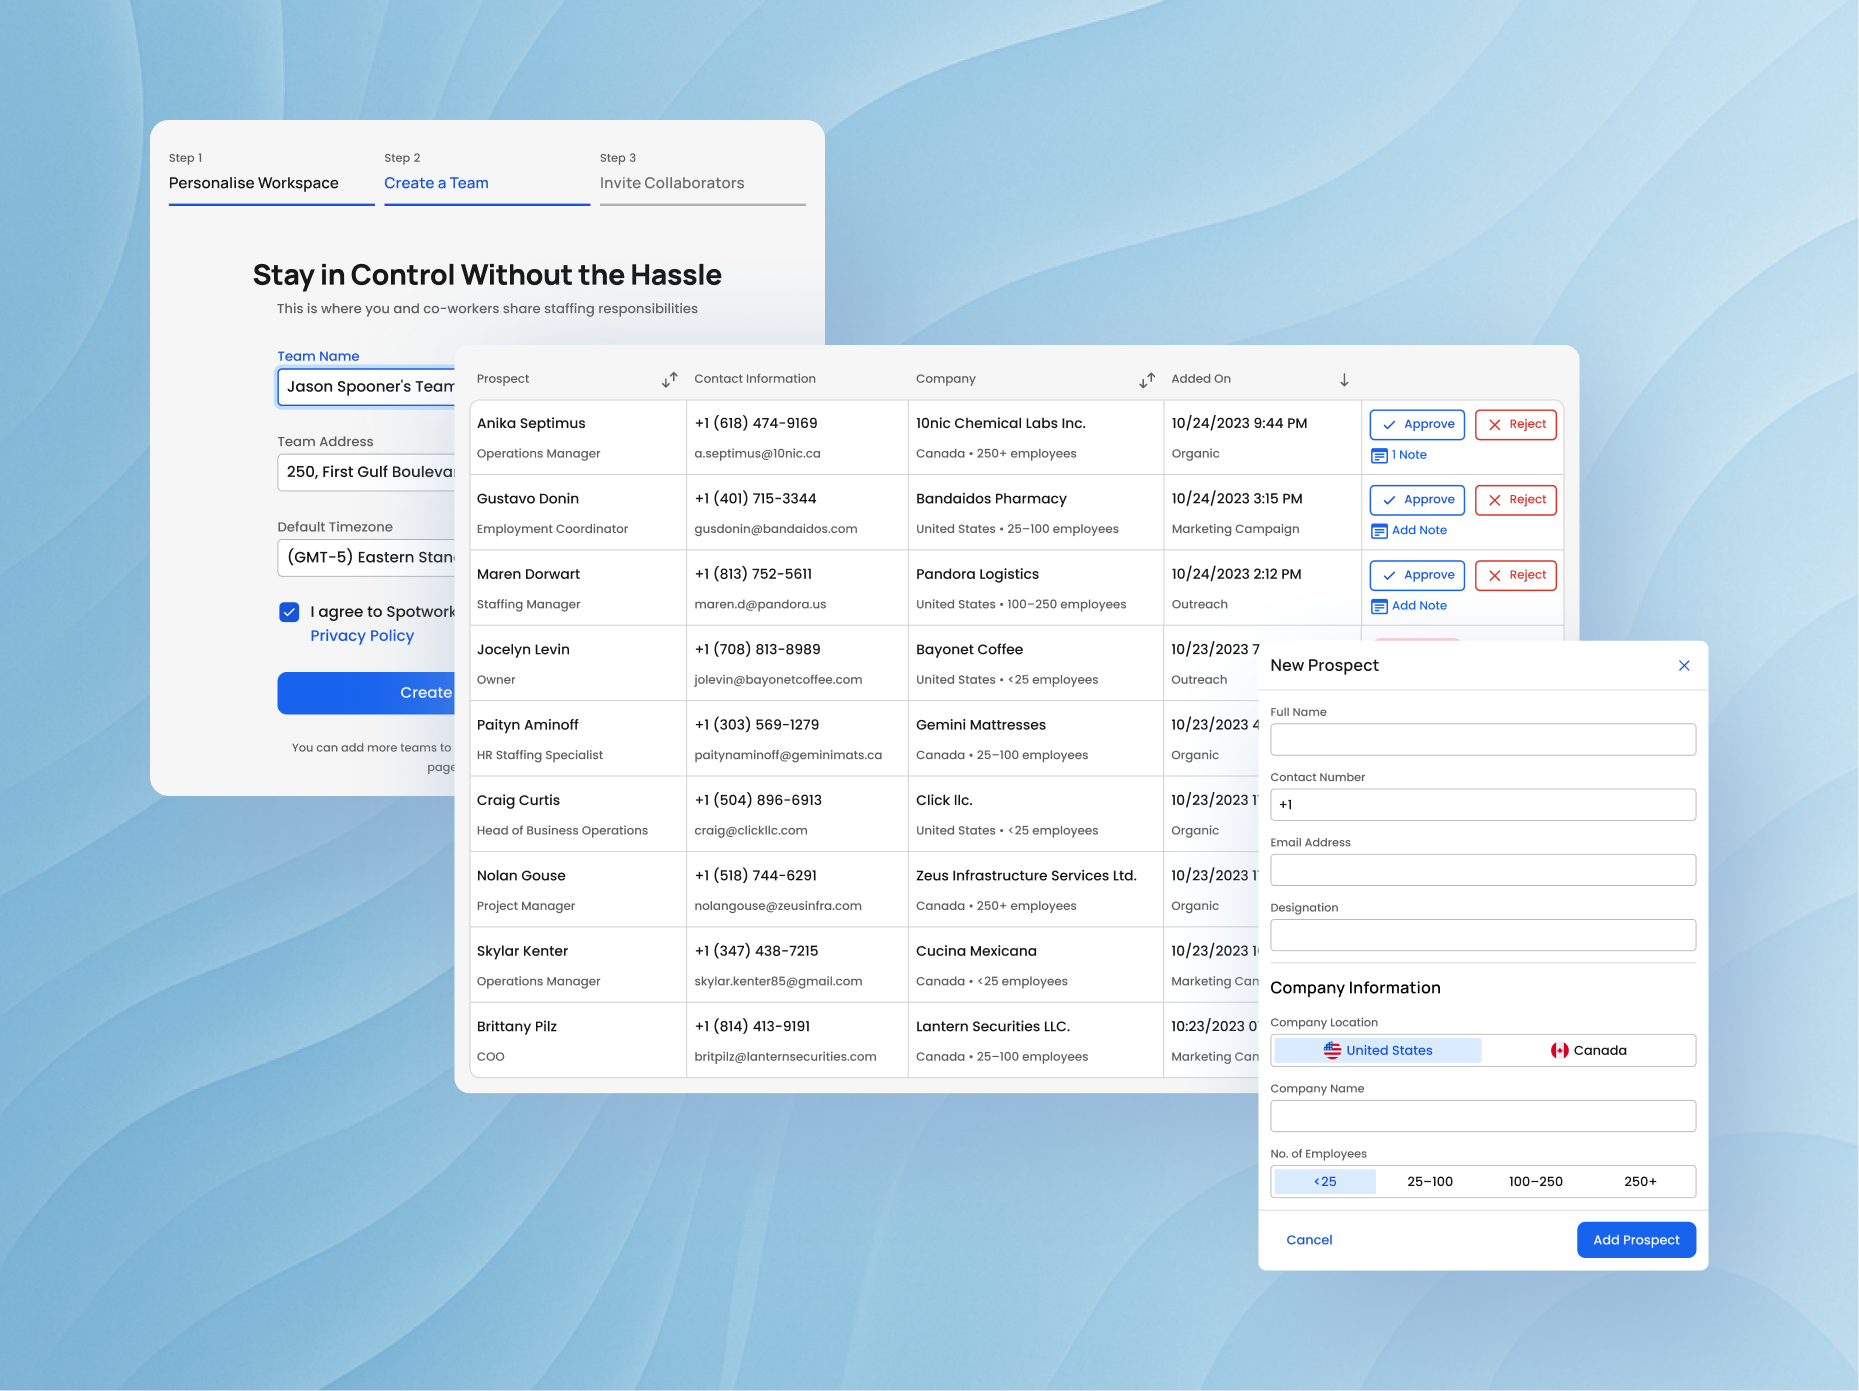Toggle the agree to Spotwork checkbox
1859x1391 pixels.
[x=289, y=612]
